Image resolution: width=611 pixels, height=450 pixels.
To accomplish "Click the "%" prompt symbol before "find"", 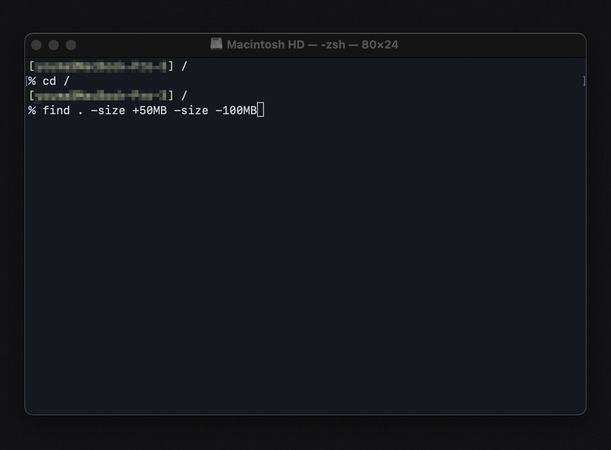I will [32, 110].
